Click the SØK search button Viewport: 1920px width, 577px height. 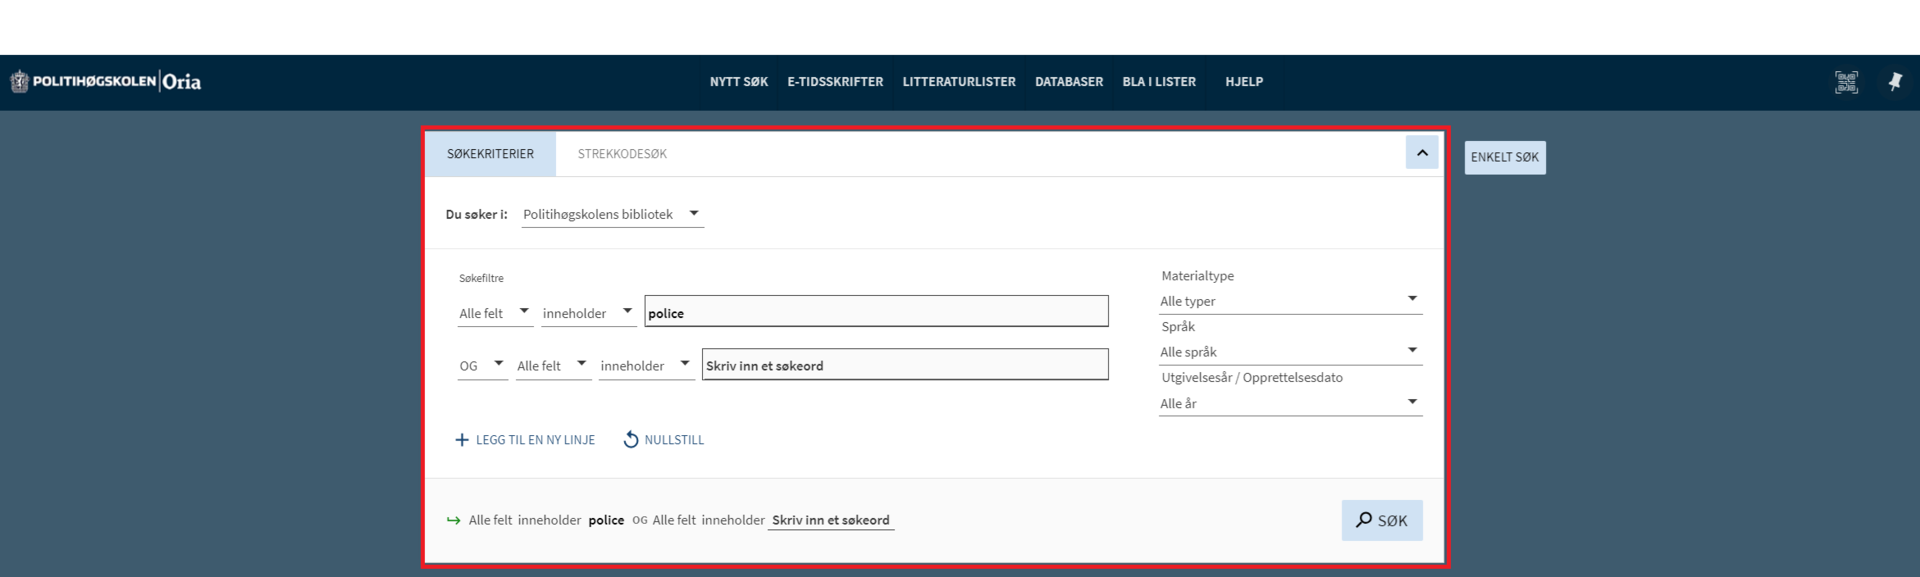click(x=1382, y=520)
